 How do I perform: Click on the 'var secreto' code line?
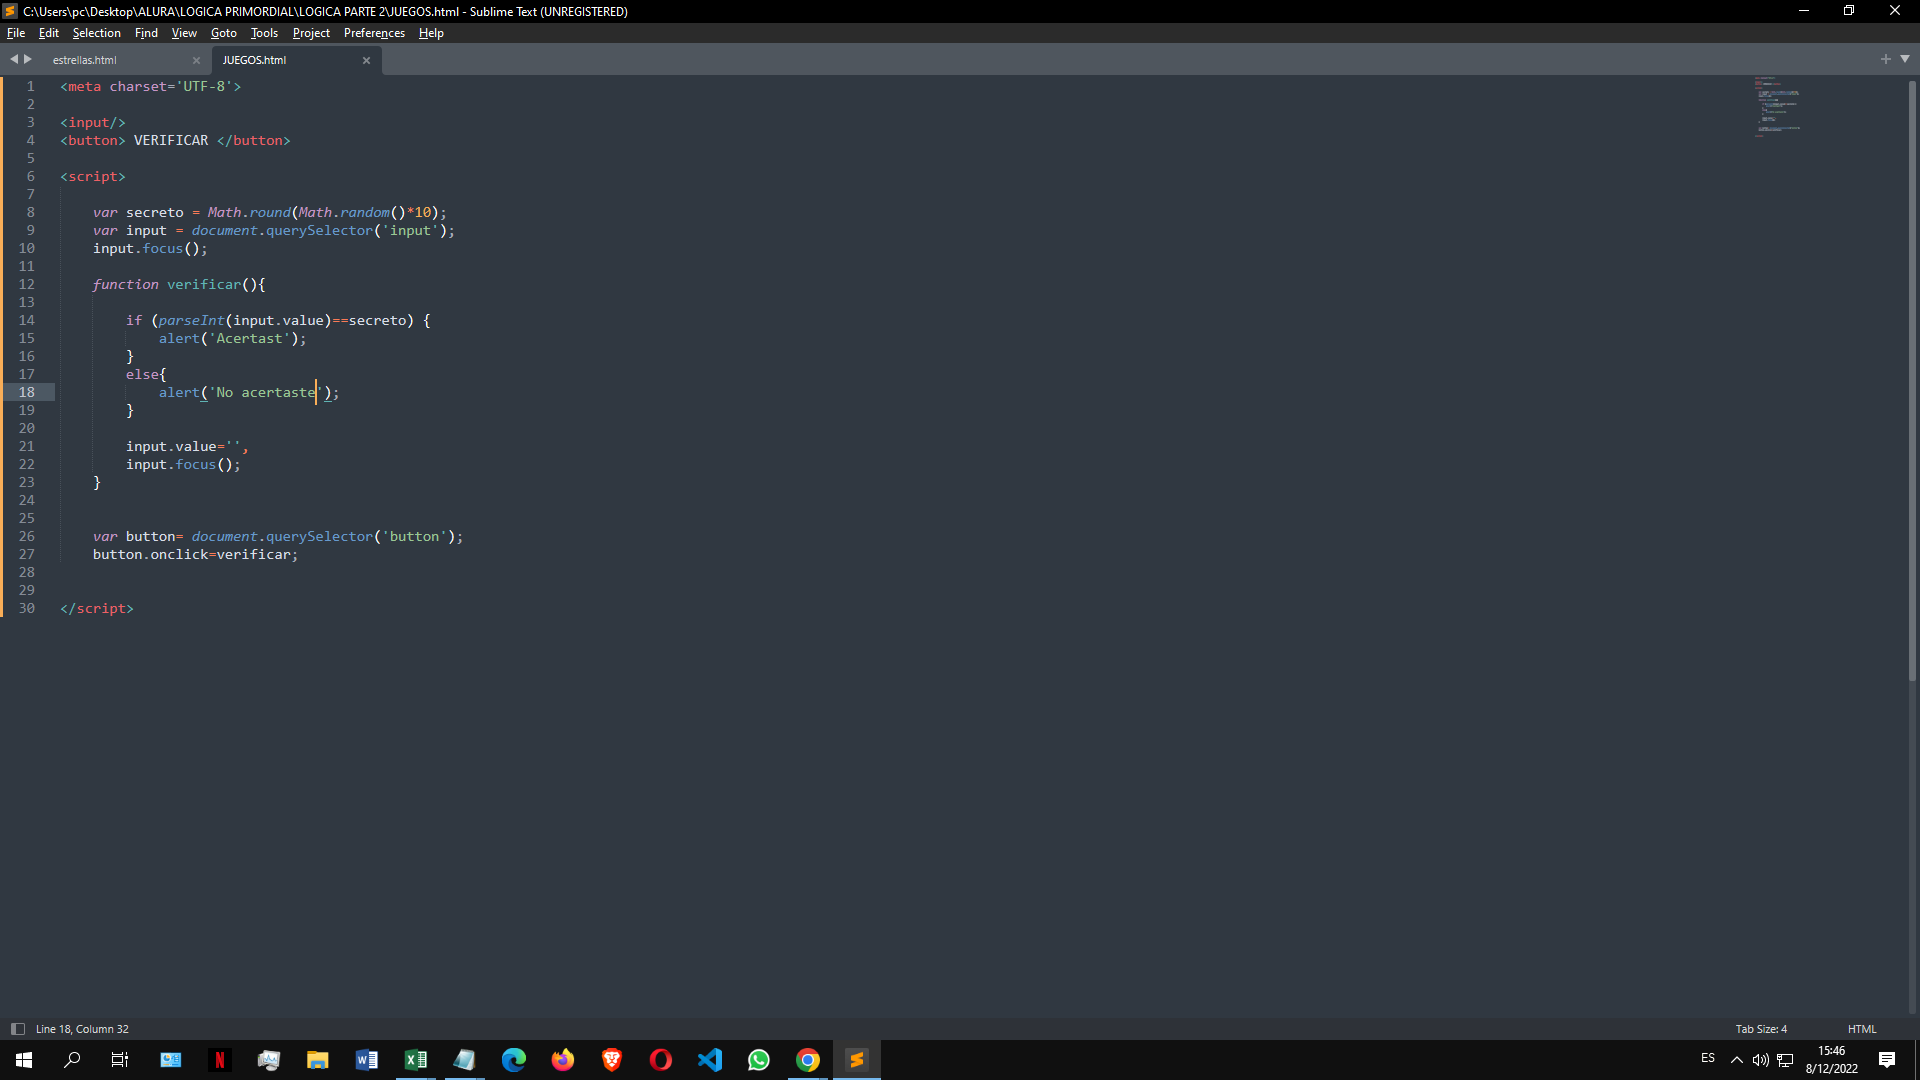[x=270, y=212]
